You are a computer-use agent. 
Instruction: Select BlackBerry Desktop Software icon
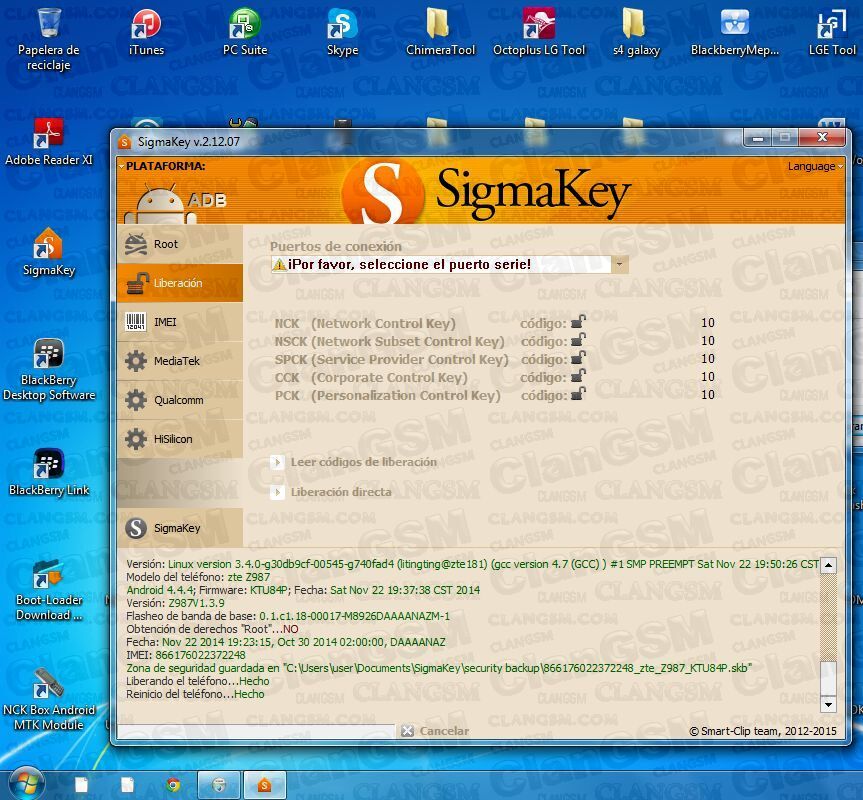49,370
